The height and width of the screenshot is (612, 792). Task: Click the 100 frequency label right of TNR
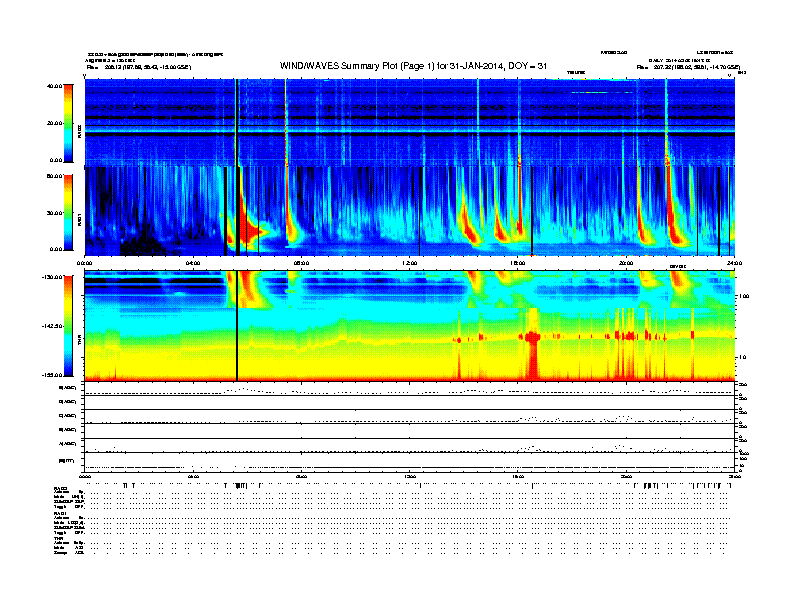tap(743, 296)
